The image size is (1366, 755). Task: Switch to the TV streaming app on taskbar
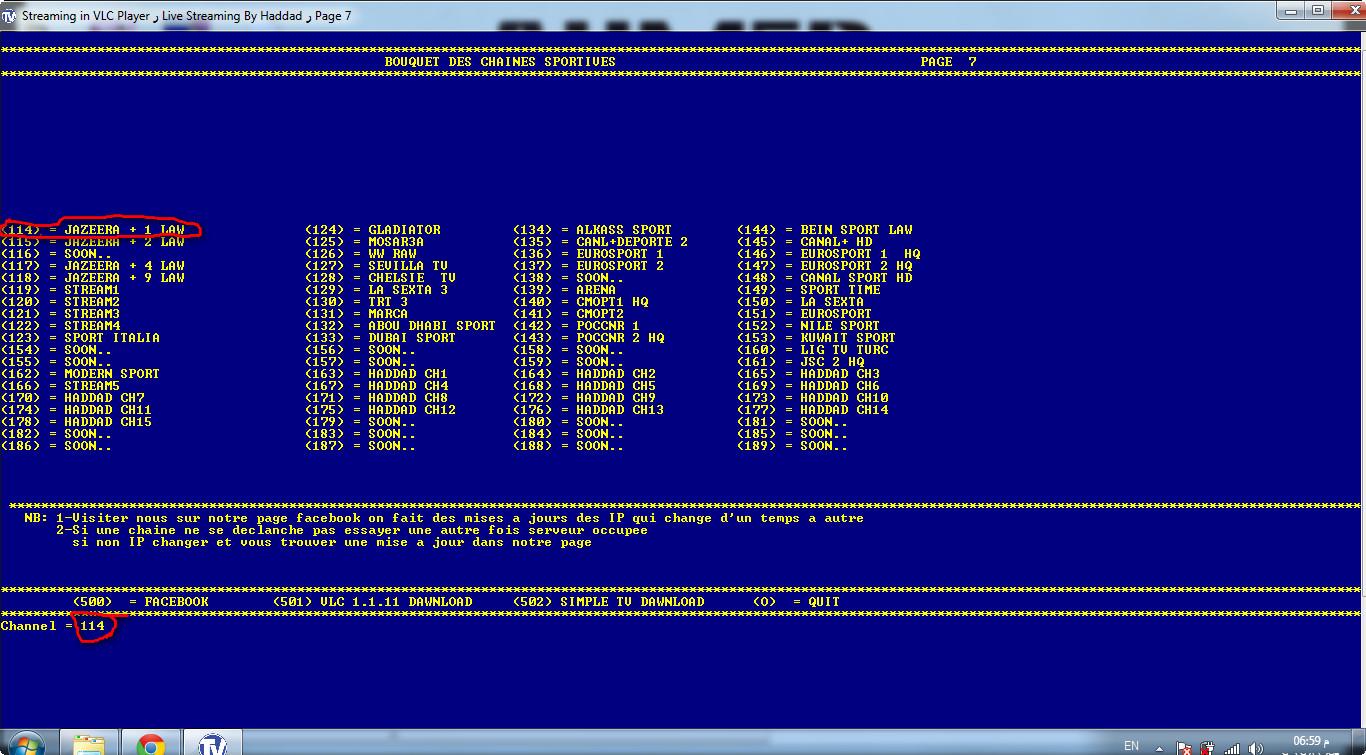[x=212, y=745]
